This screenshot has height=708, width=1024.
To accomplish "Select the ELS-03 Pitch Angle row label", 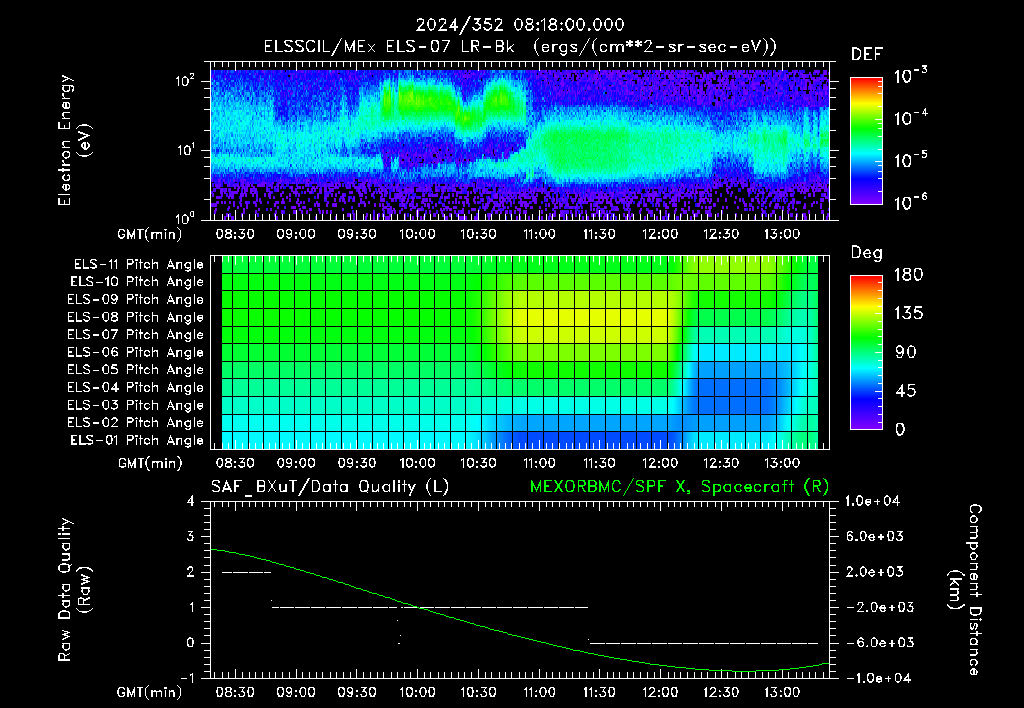I will 135,406.
